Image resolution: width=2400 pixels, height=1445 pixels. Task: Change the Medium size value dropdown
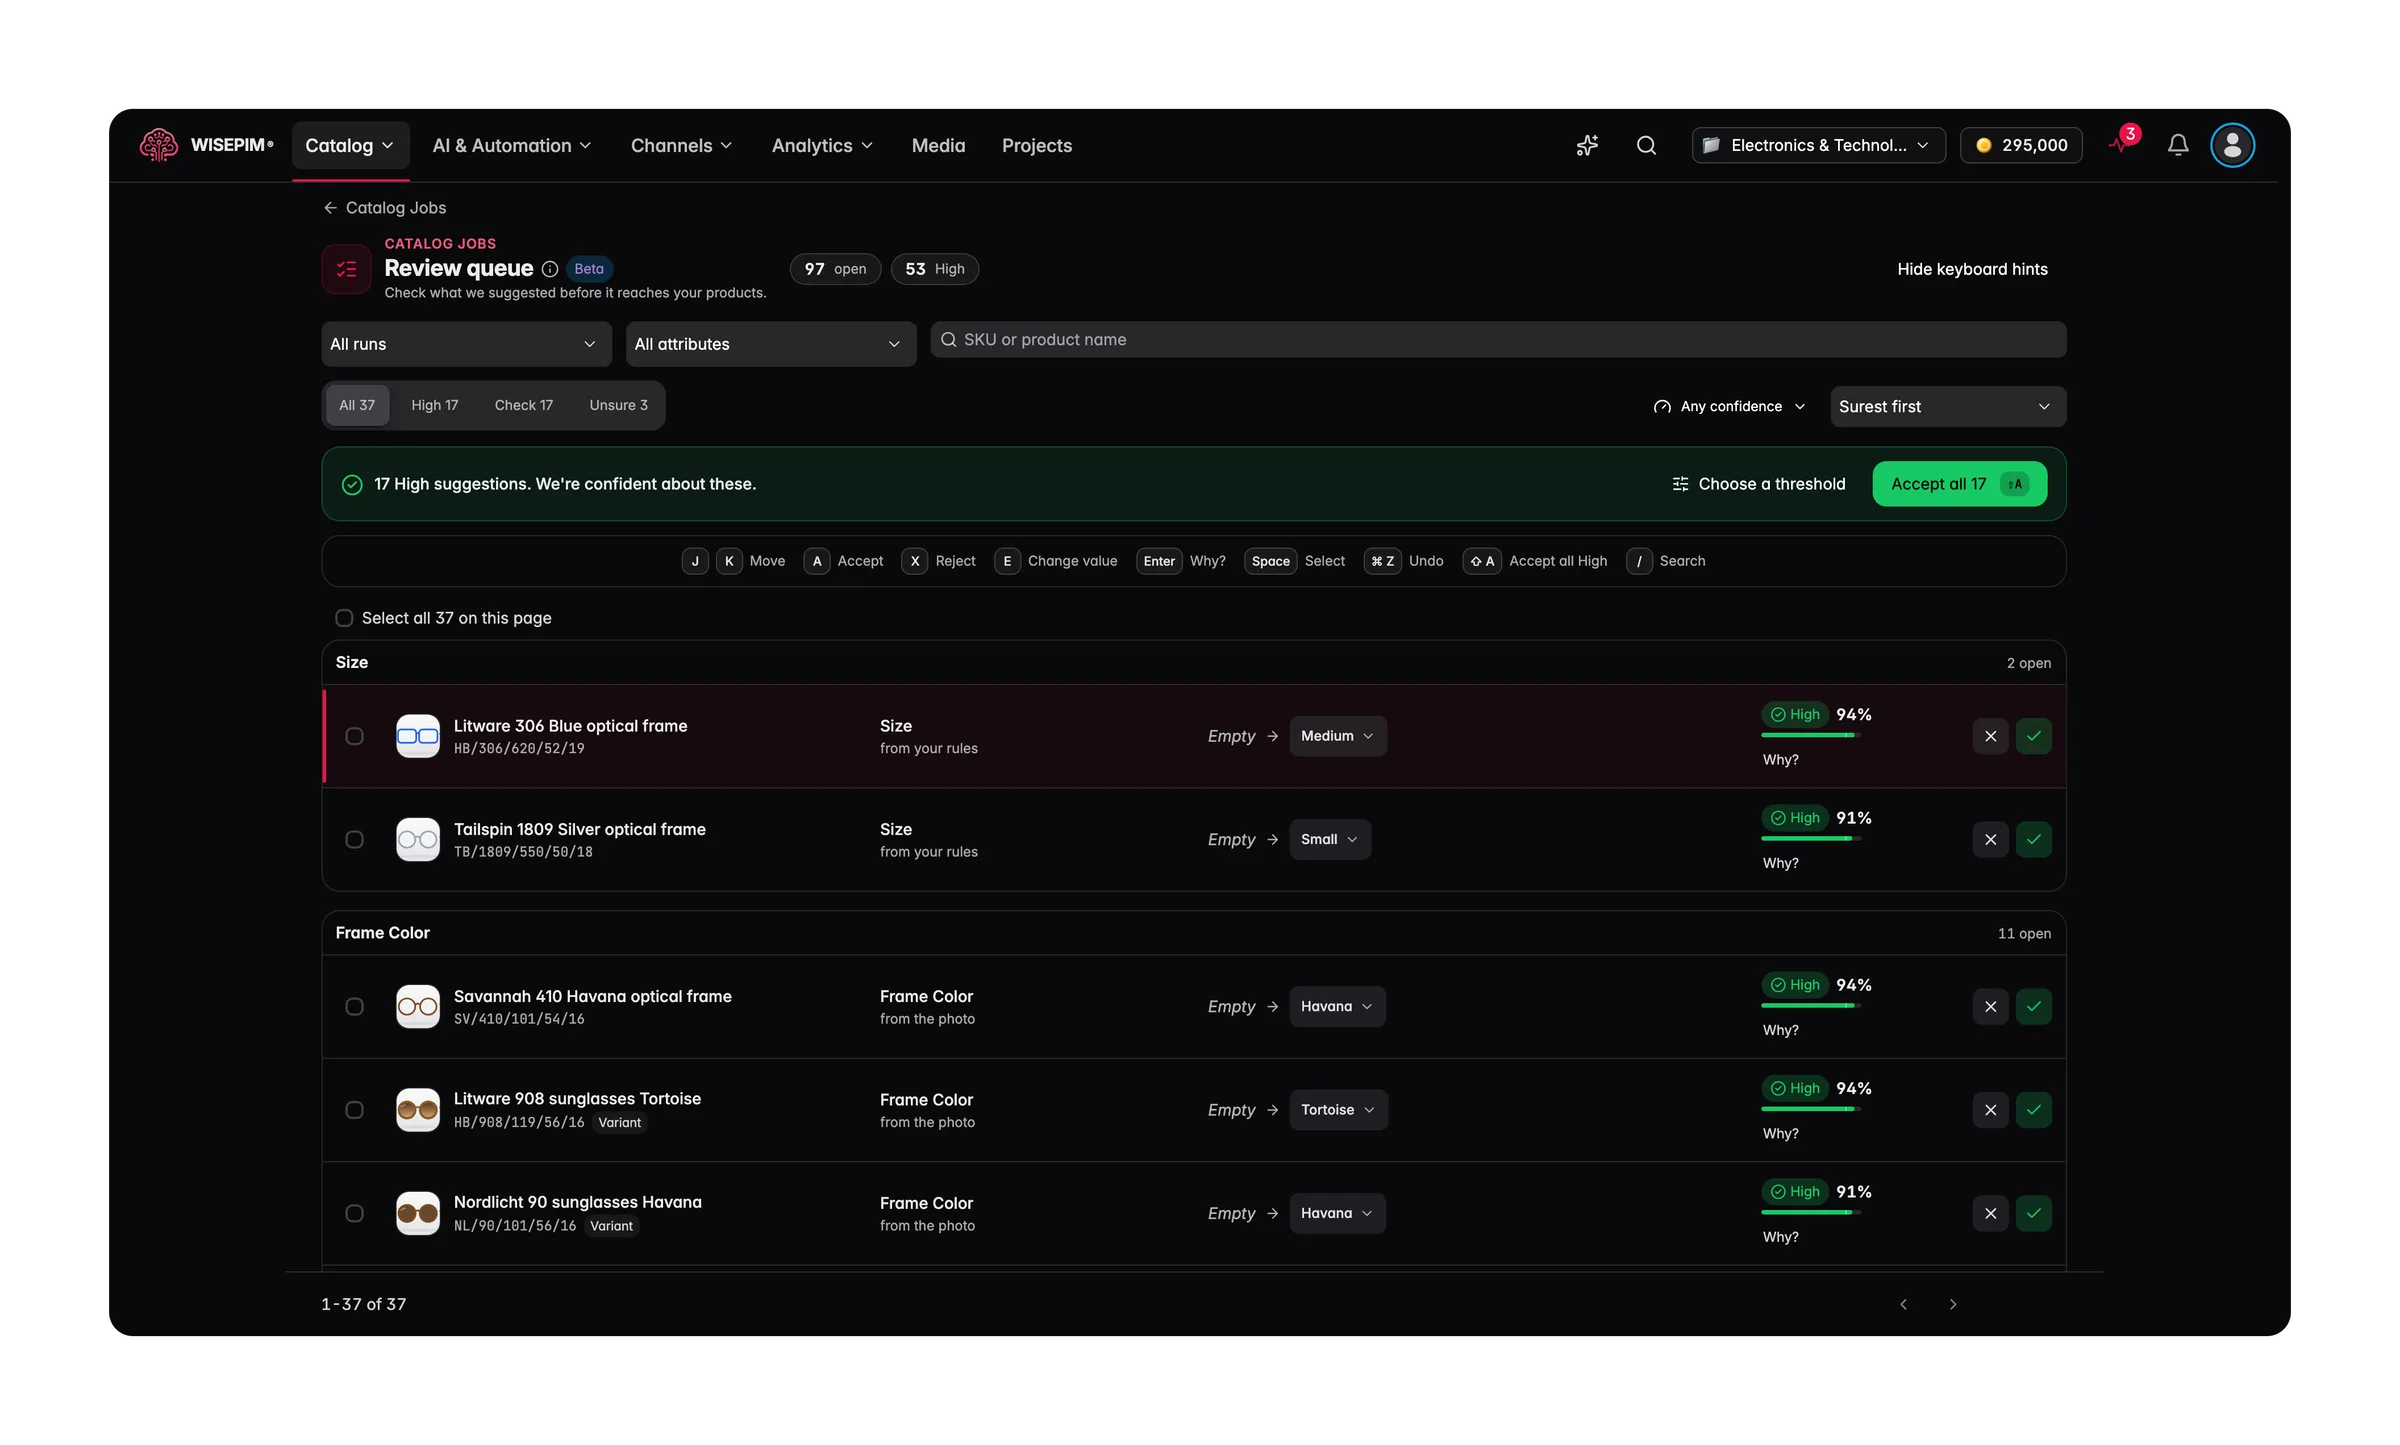pyautogui.click(x=1337, y=736)
